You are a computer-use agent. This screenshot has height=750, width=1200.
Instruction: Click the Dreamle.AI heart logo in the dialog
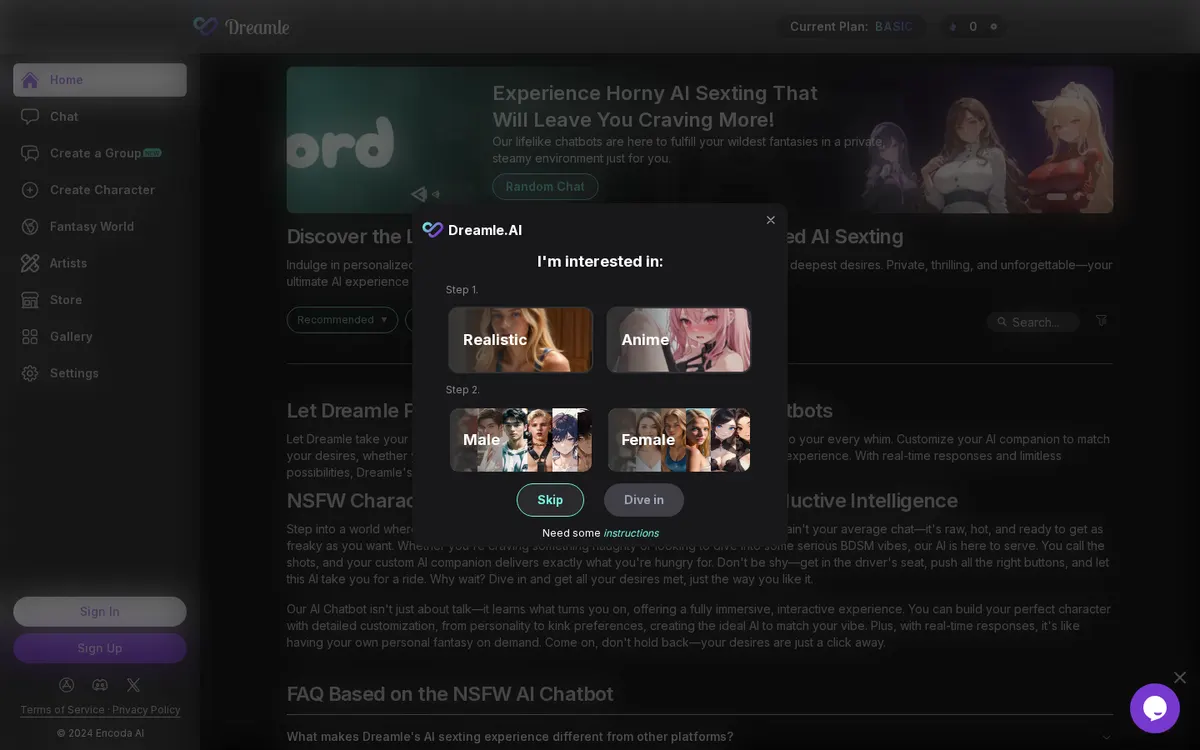click(x=432, y=230)
